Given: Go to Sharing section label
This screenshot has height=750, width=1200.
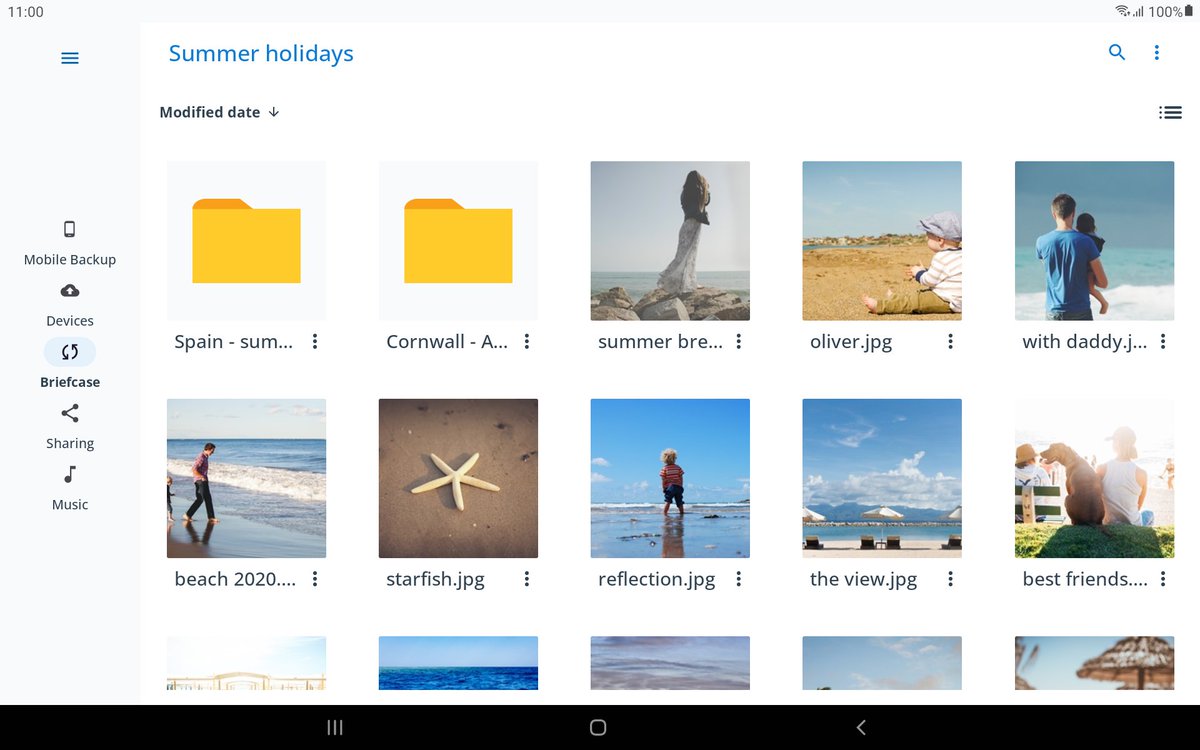Looking at the screenshot, I should [x=70, y=443].
